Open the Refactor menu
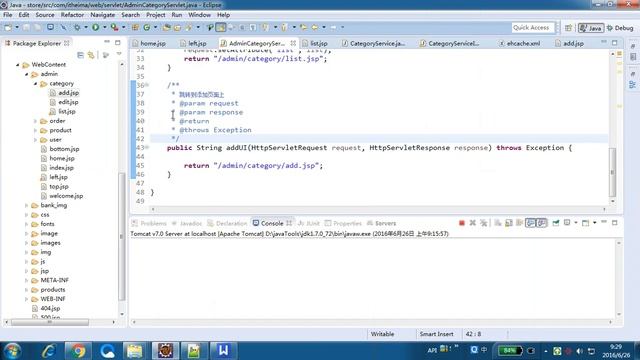The height and width of the screenshot is (360, 640). coord(72,15)
